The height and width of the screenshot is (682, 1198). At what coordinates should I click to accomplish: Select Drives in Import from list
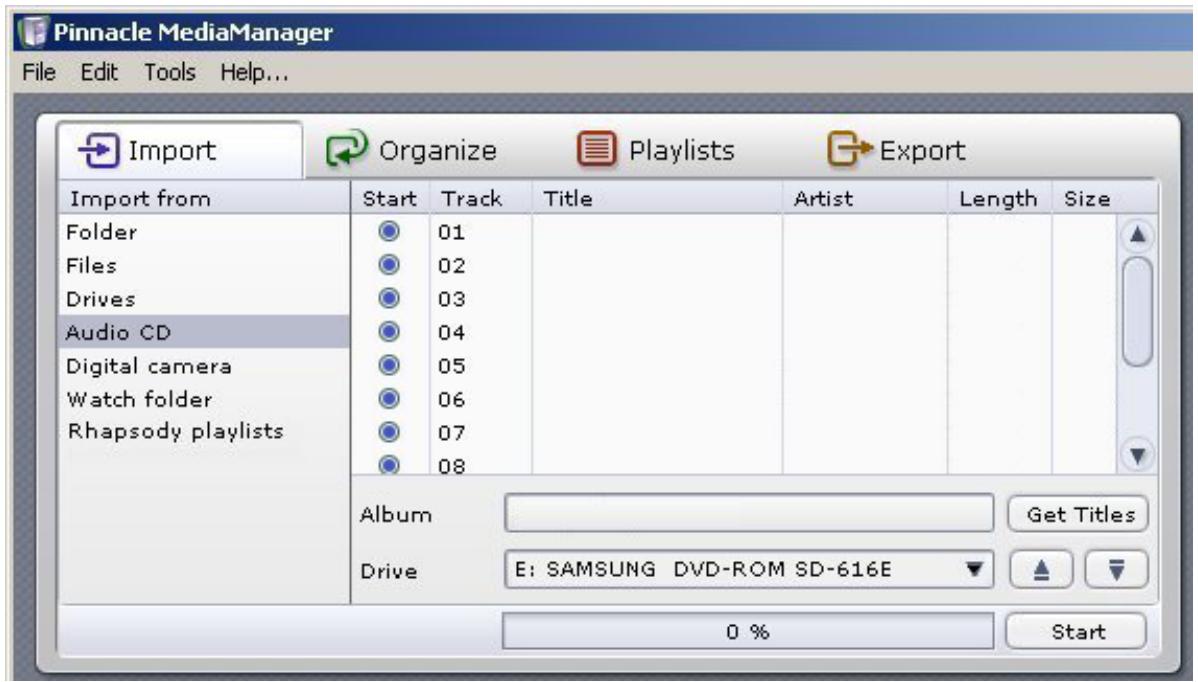(x=204, y=299)
